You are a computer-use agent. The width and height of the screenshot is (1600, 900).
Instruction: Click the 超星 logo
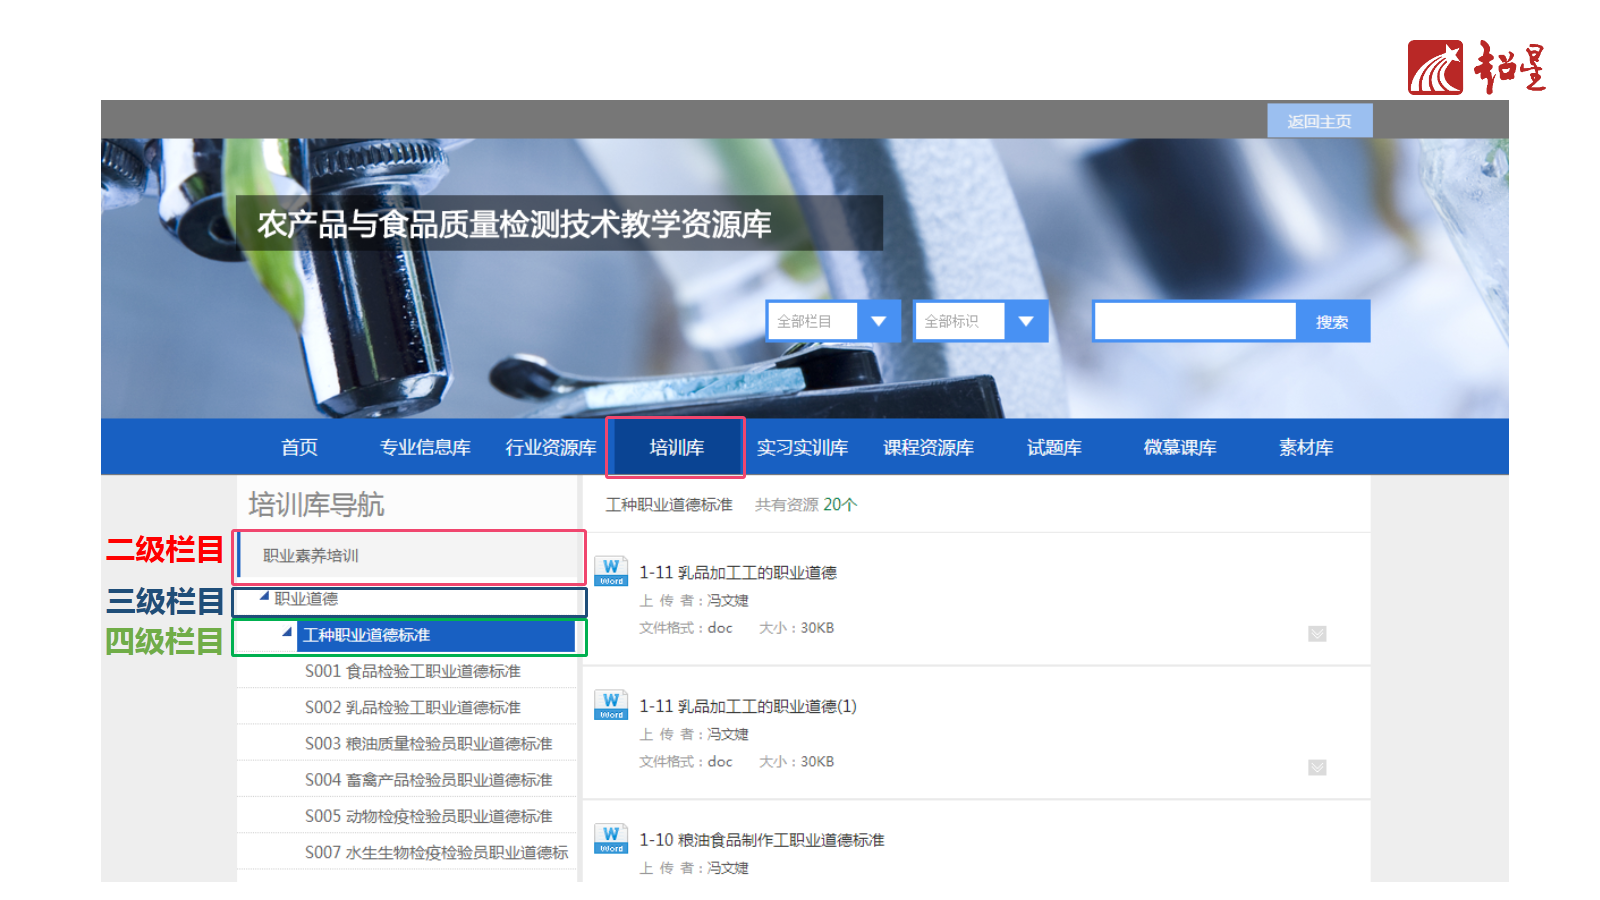pyautogui.click(x=1477, y=68)
